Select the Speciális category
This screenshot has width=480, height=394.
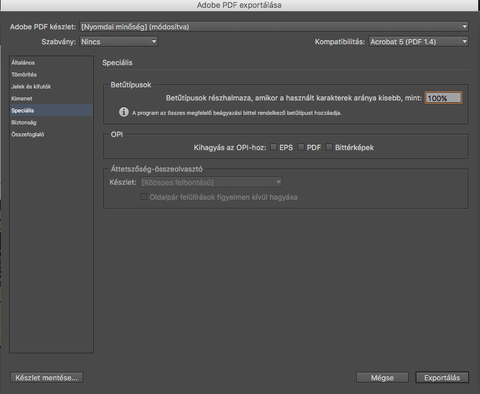(51, 110)
